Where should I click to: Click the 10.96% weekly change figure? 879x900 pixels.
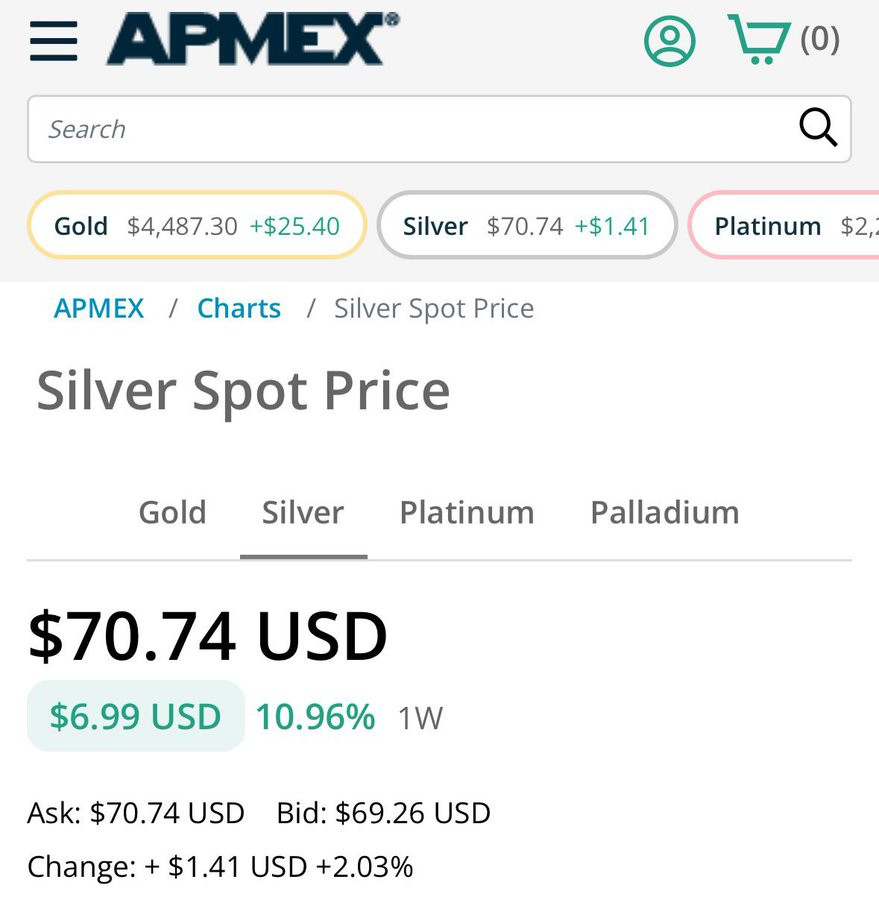pyautogui.click(x=315, y=716)
